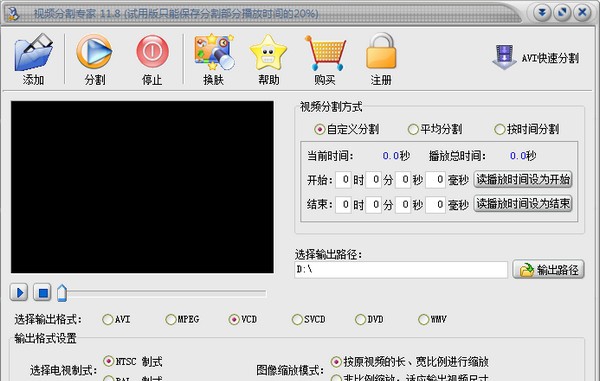This screenshot has height=381, width=600.
Task: Click the 输出路径 browse button
Action: click(548, 270)
